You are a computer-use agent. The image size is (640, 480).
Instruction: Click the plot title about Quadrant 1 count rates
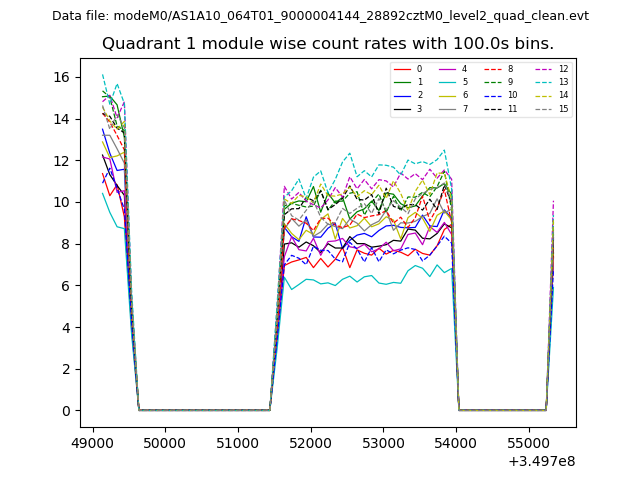tap(328, 44)
